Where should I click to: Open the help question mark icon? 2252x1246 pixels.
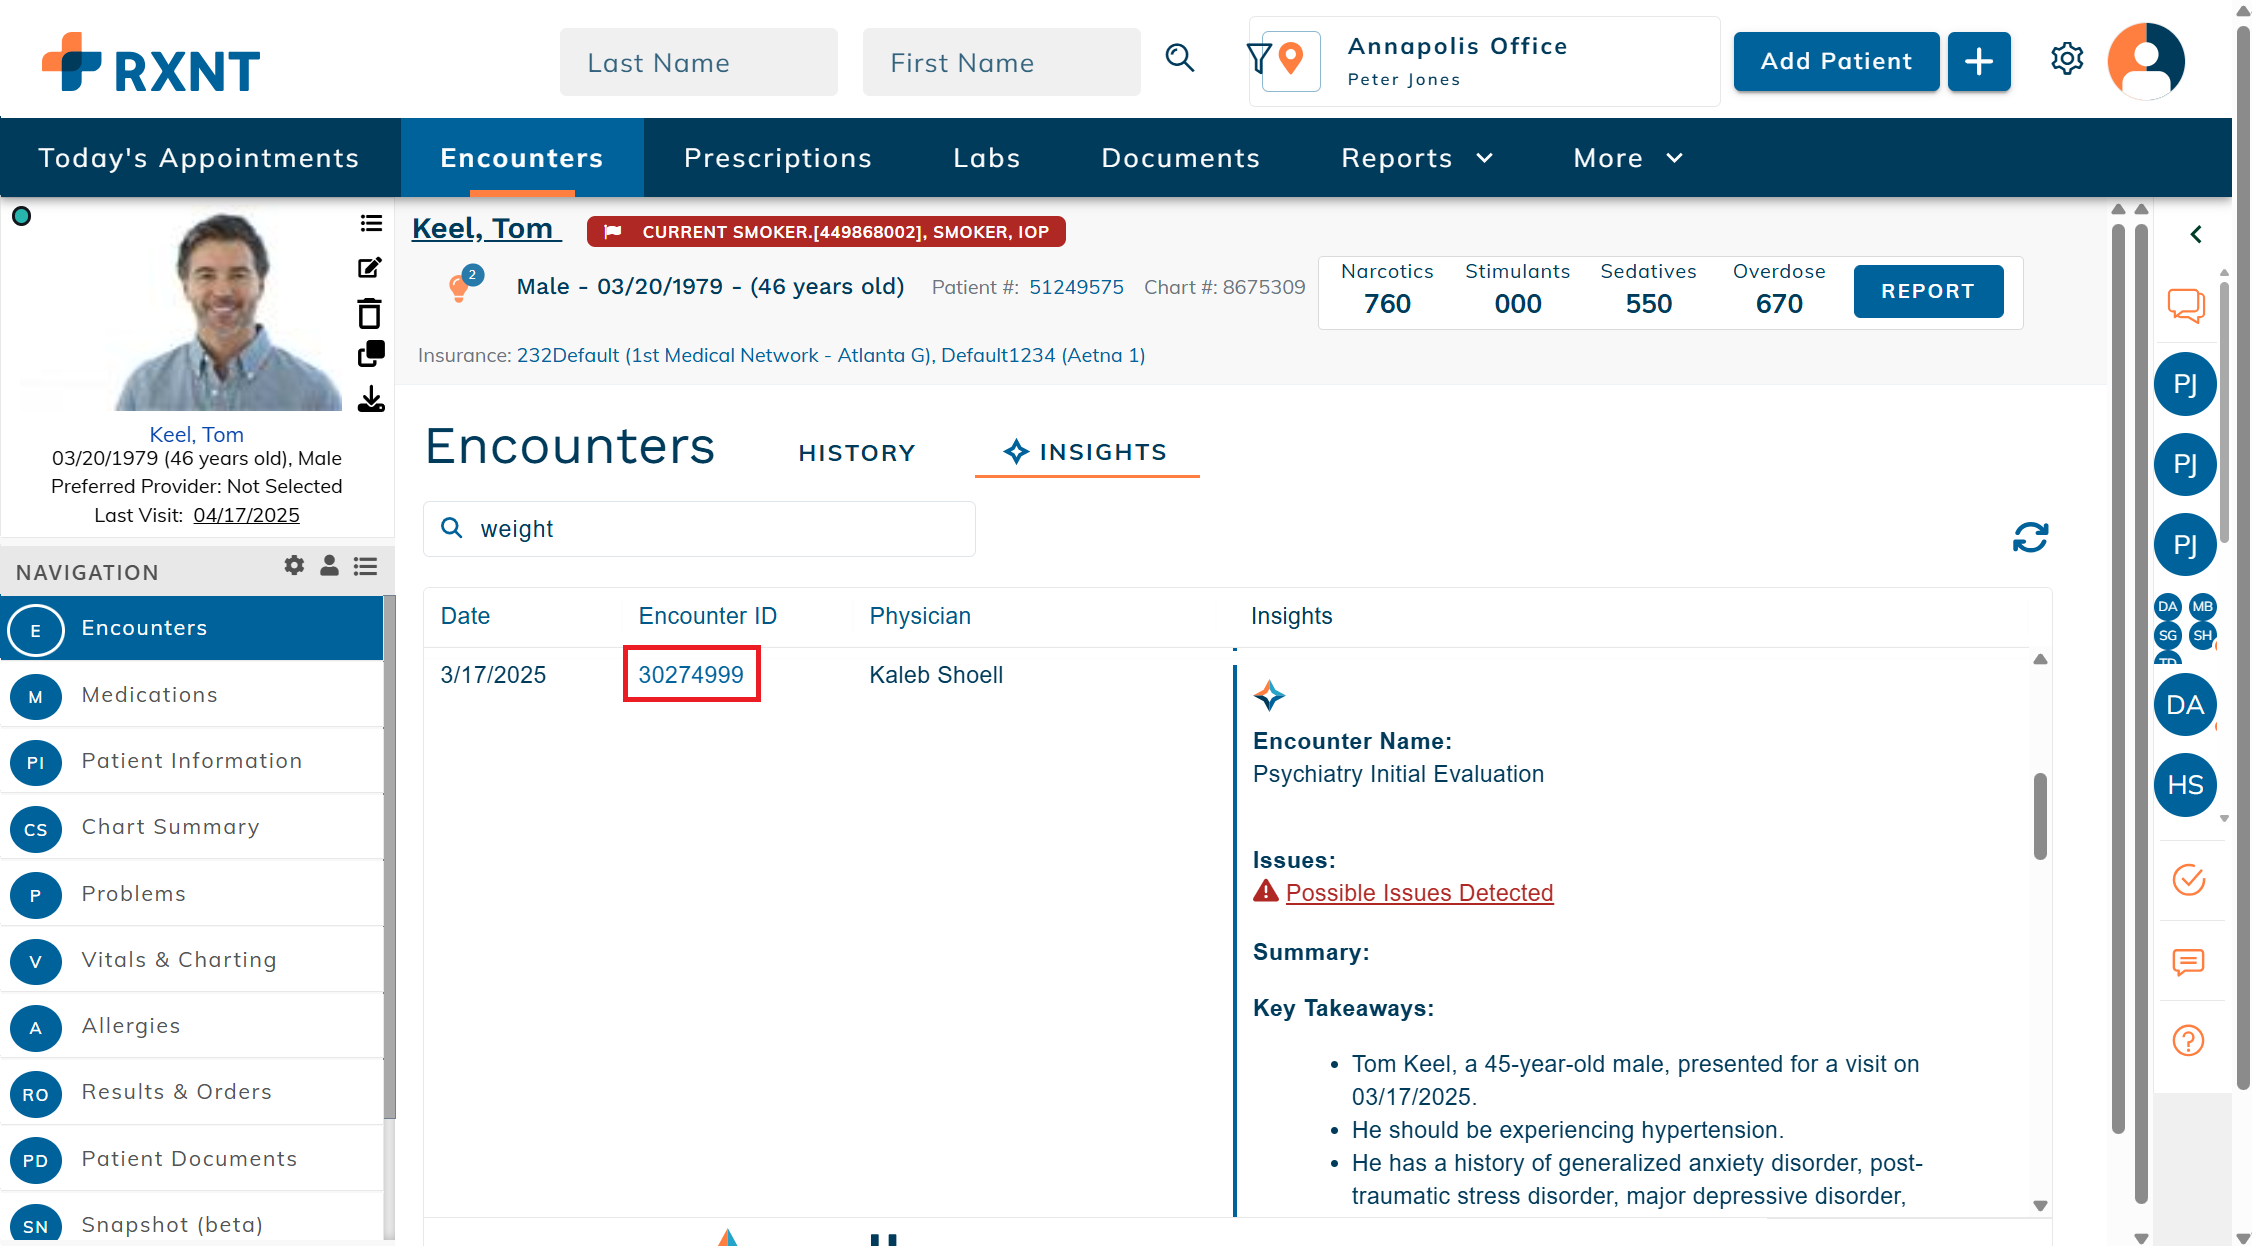coord(2188,1041)
